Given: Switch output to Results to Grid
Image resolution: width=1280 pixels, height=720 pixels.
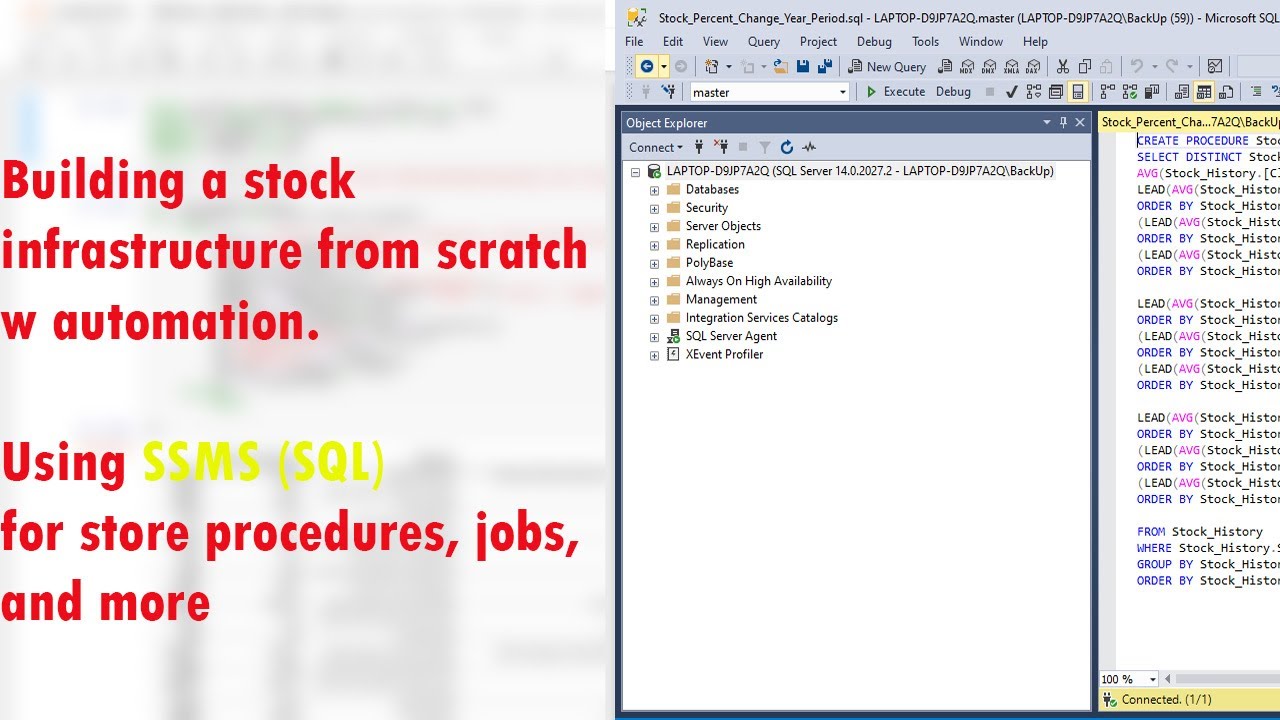Looking at the screenshot, I should coord(1204,92).
